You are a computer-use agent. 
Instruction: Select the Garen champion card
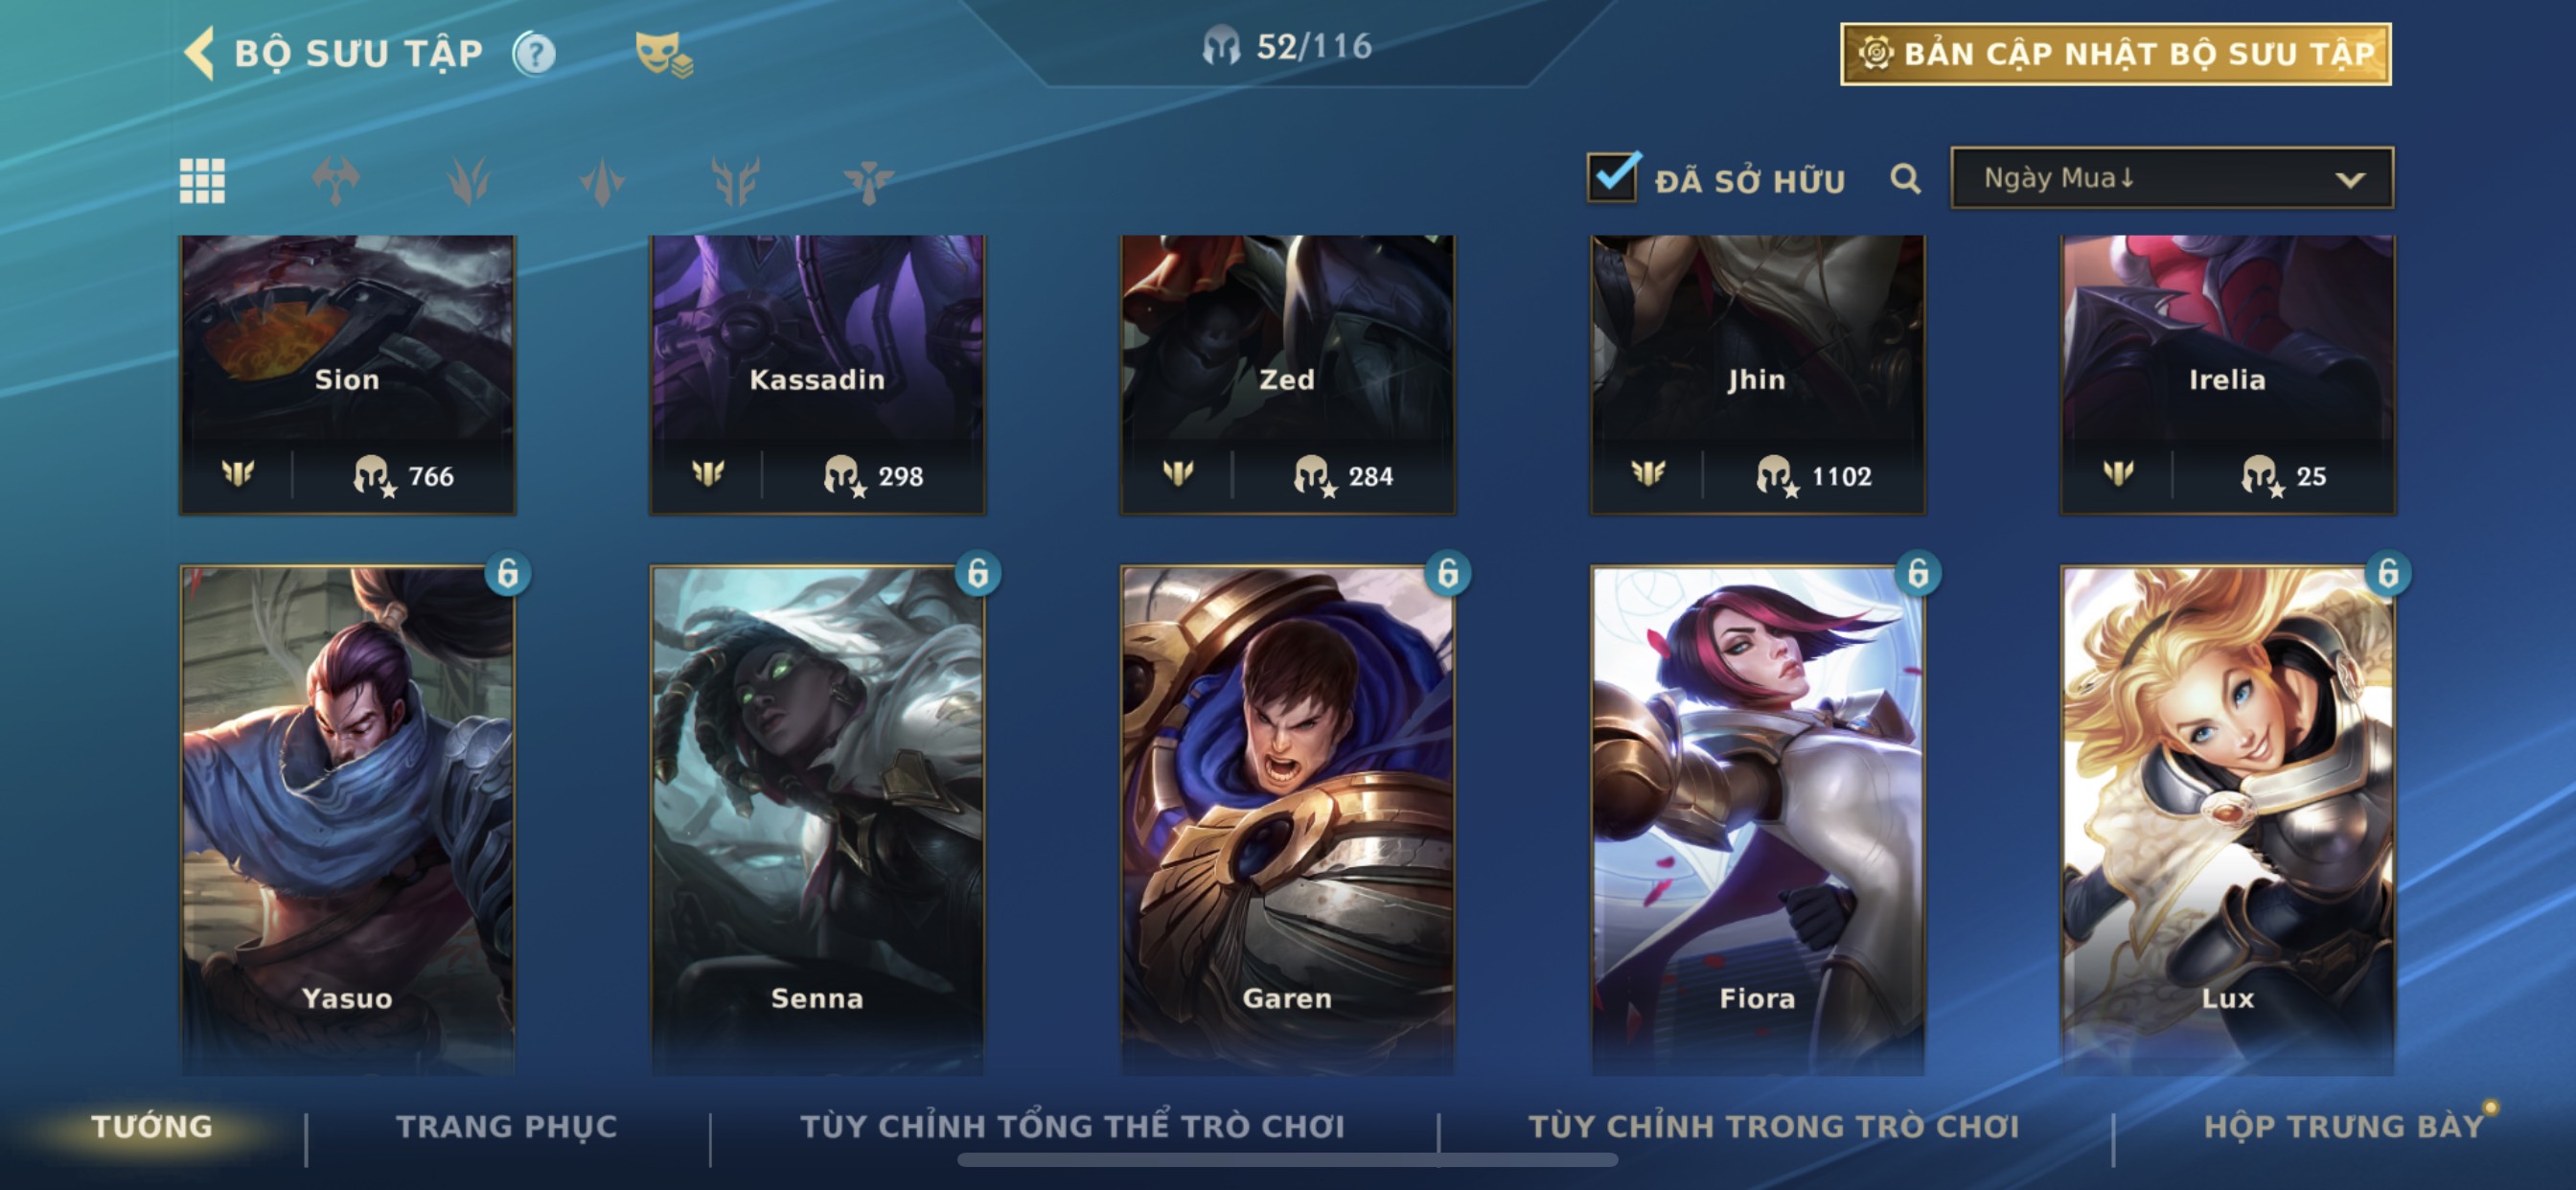tap(1287, 820)
